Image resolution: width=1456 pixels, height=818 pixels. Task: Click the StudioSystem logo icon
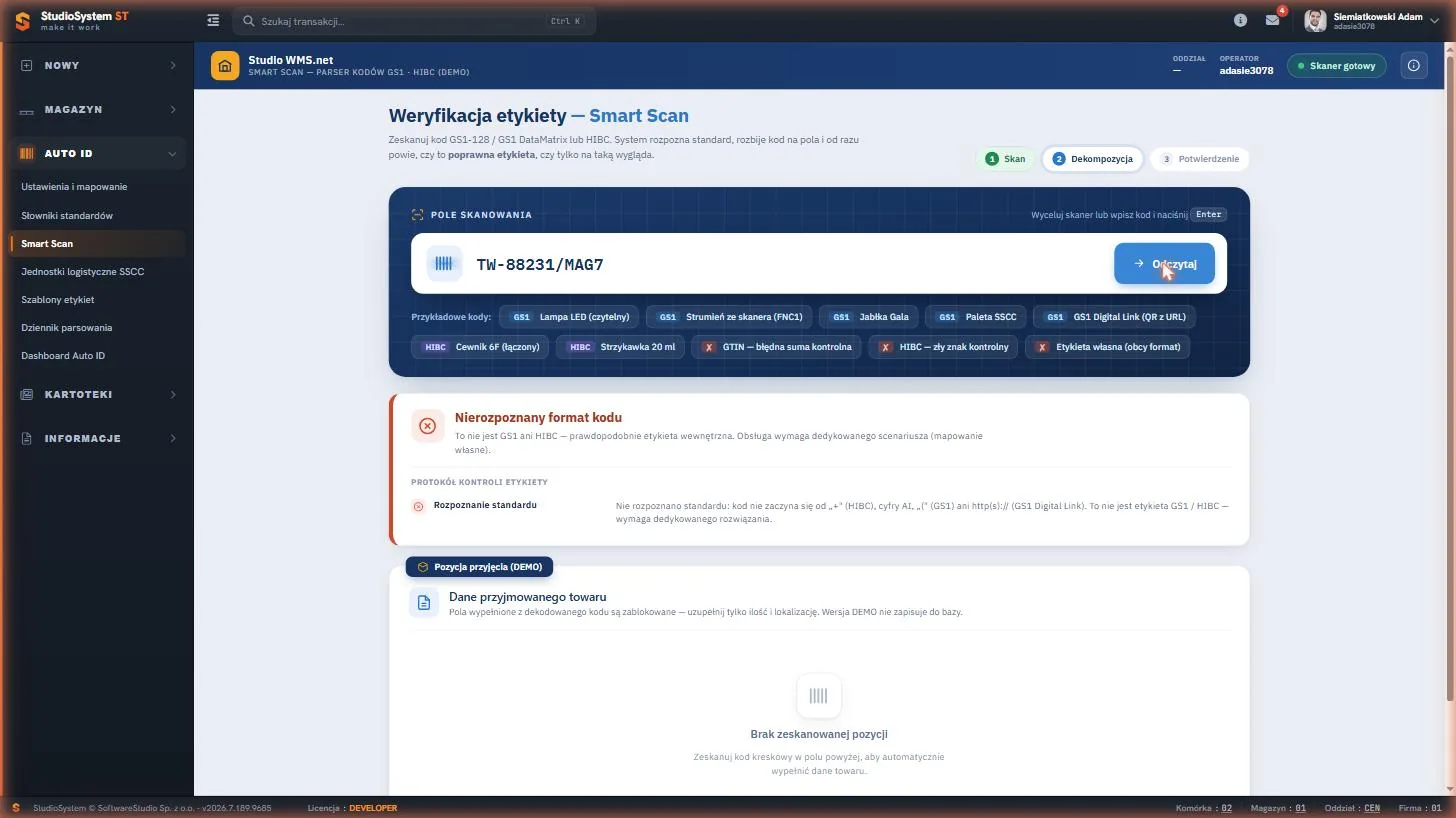(x=22, y=20)
